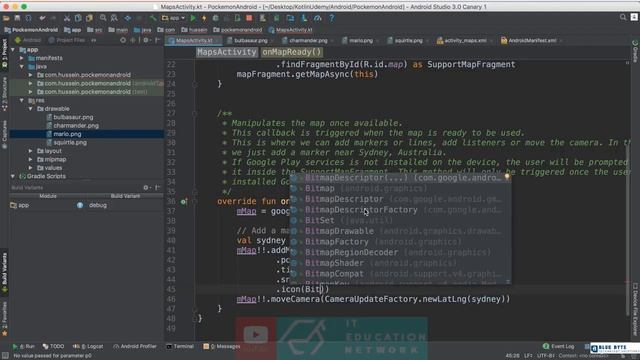640x360 pixels.
Task: Click the scroll-from-source target icon in project panel
Action: (123, 40)
